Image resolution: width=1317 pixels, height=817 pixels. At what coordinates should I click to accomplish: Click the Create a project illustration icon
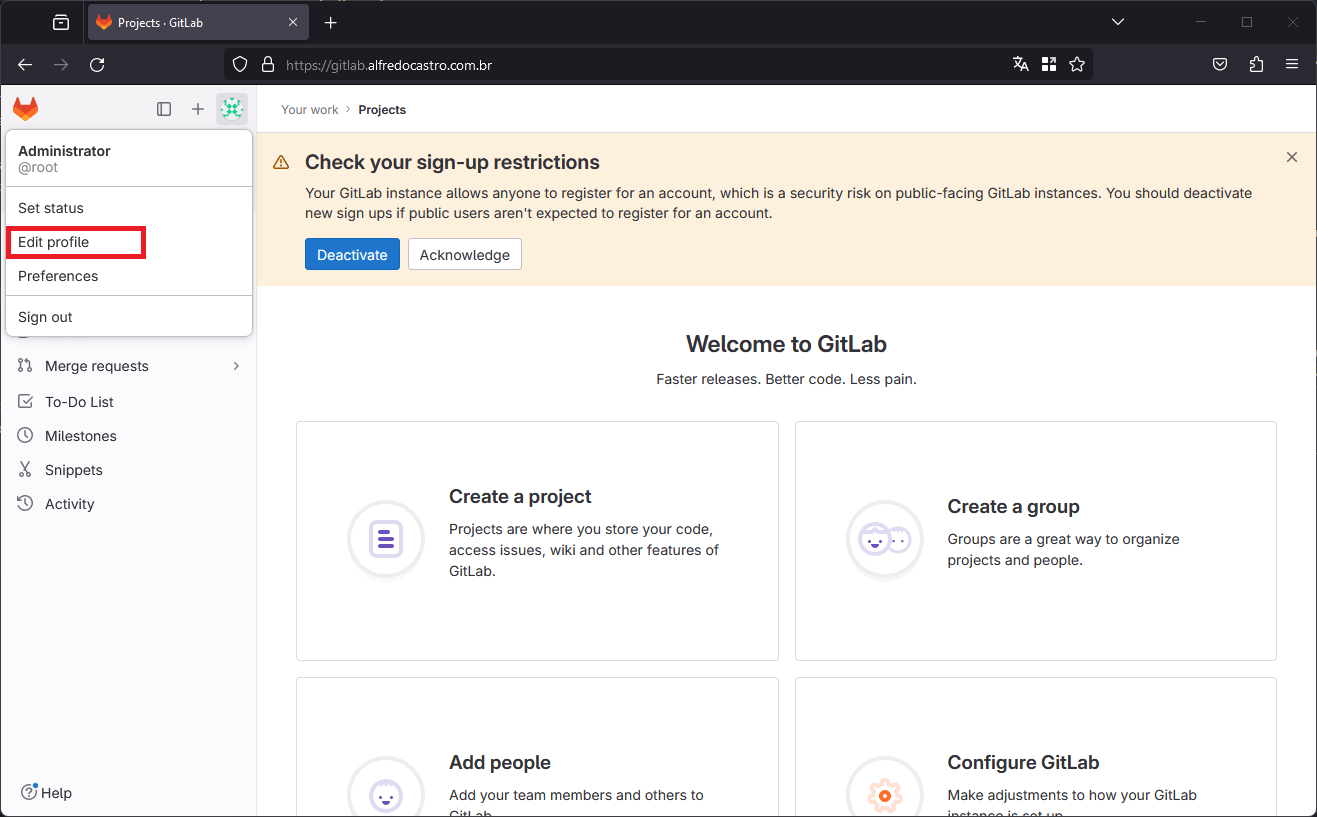[x=386, y=539]
